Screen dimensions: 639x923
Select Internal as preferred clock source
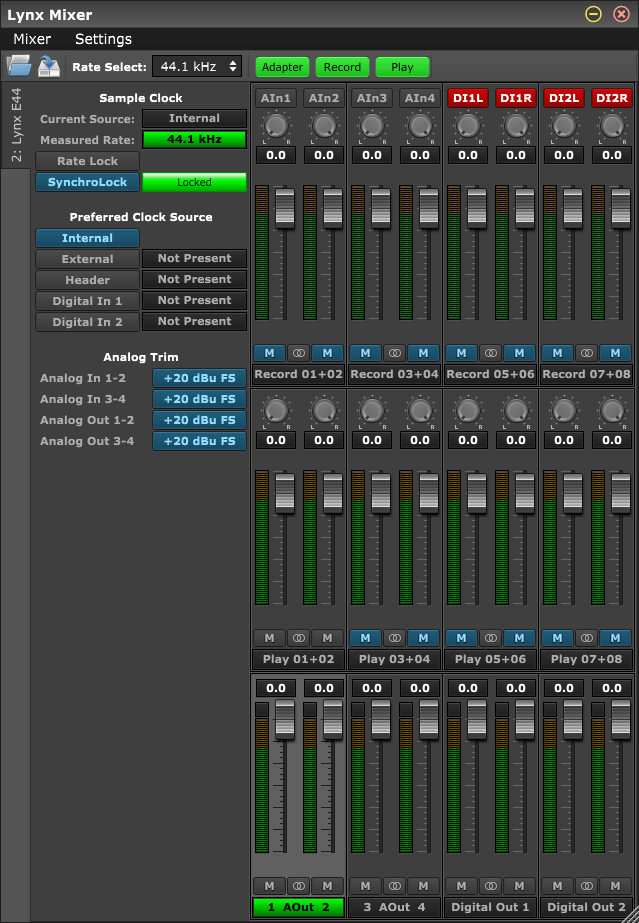pyautogui.click(x=87, y=238)
